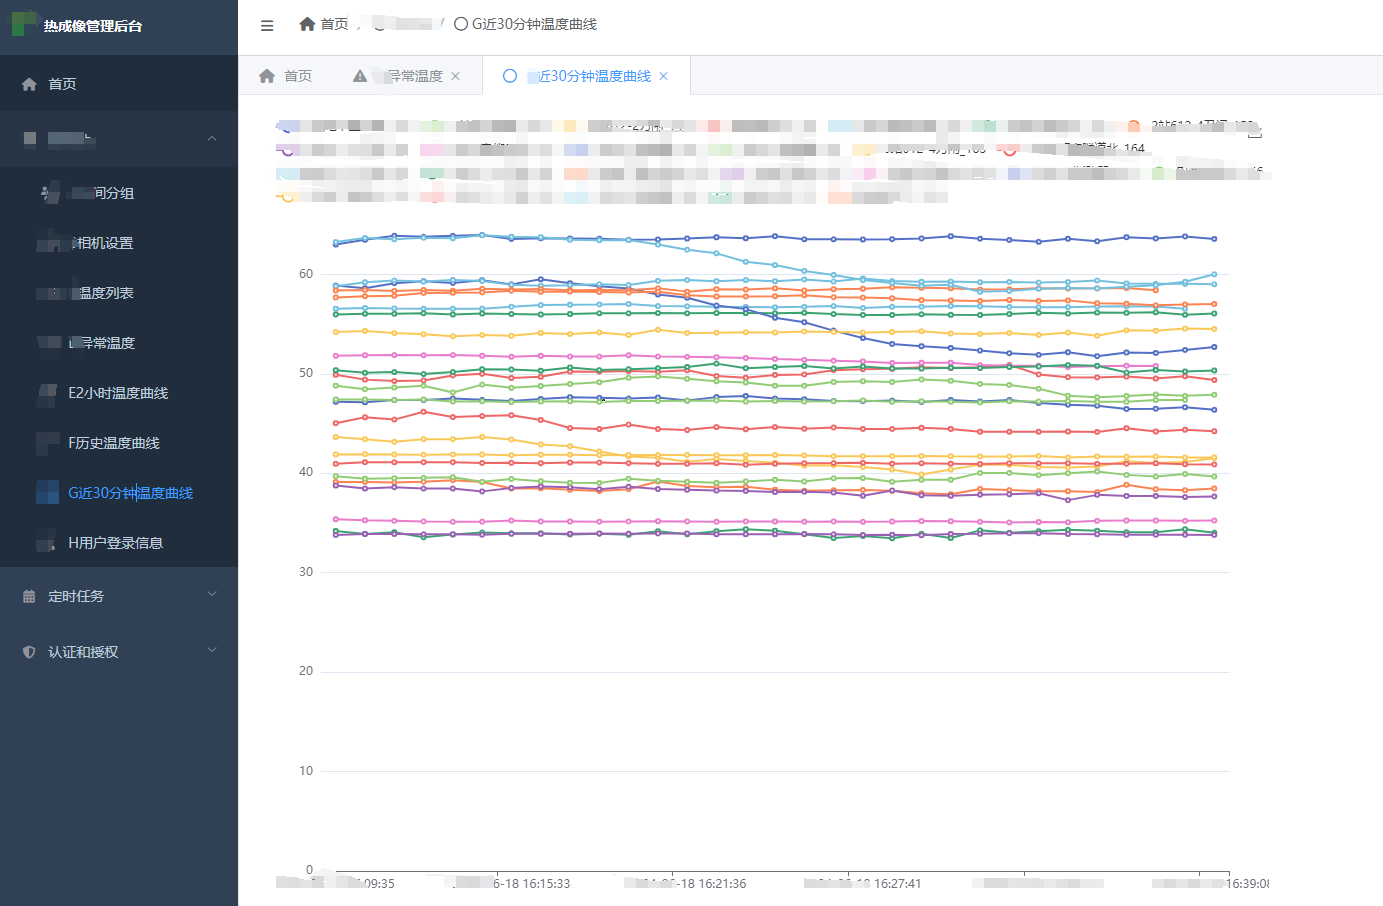This screenshot has height=906, width=1383.
Task: Click the calendar icon beside 定时任务
Action: point(29,596)
